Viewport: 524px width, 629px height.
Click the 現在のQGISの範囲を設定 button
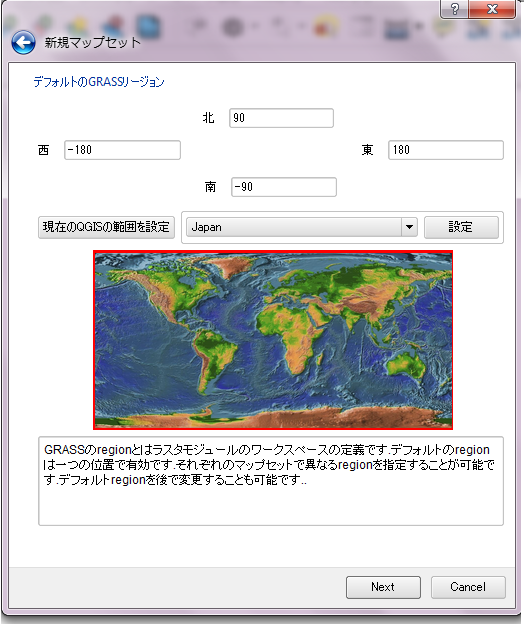coord(106,227)
